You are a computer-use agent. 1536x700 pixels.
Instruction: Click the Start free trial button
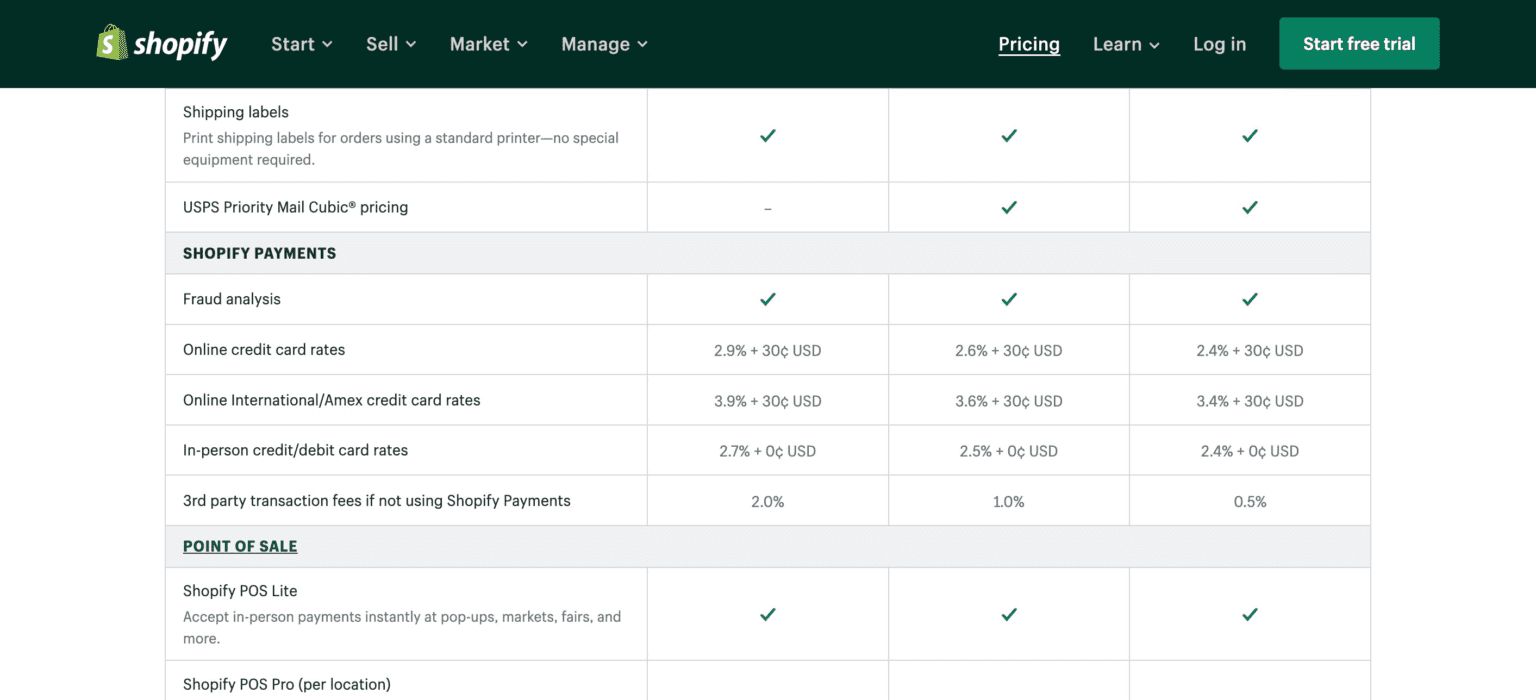pyautogui.click(x=1359, y=43)
